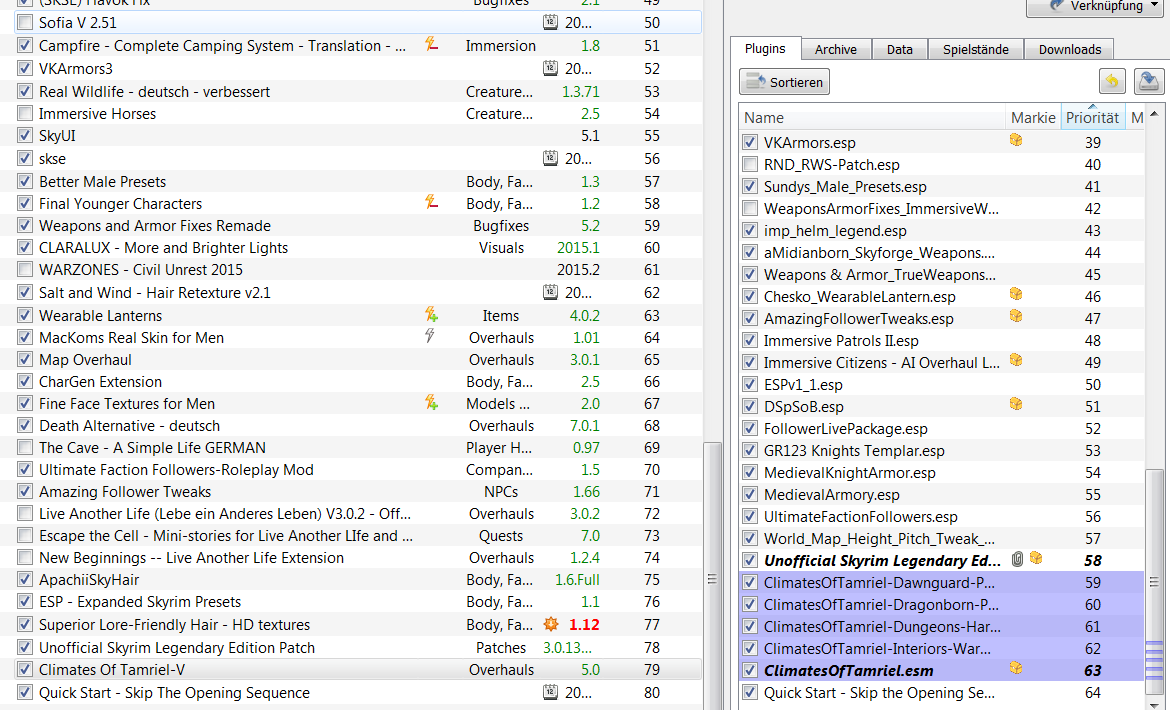Open the Spielstände tab
The width and height of the screenshot is (1170, 710).
[x=977, y=49]
